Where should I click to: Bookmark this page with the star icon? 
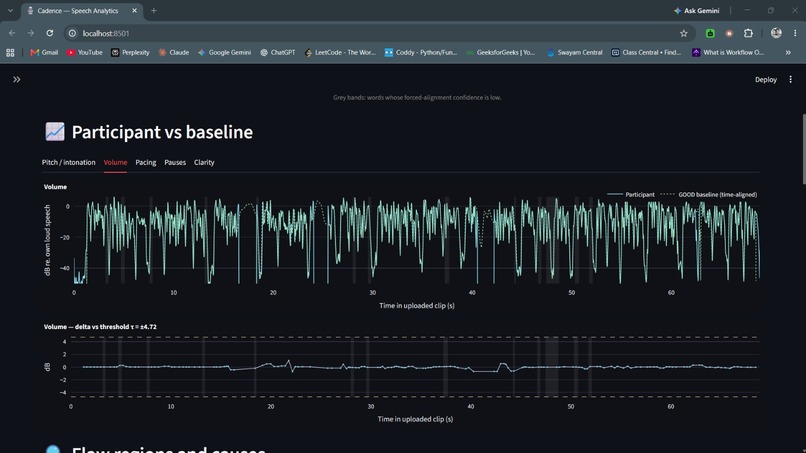[x=684, y=33]
